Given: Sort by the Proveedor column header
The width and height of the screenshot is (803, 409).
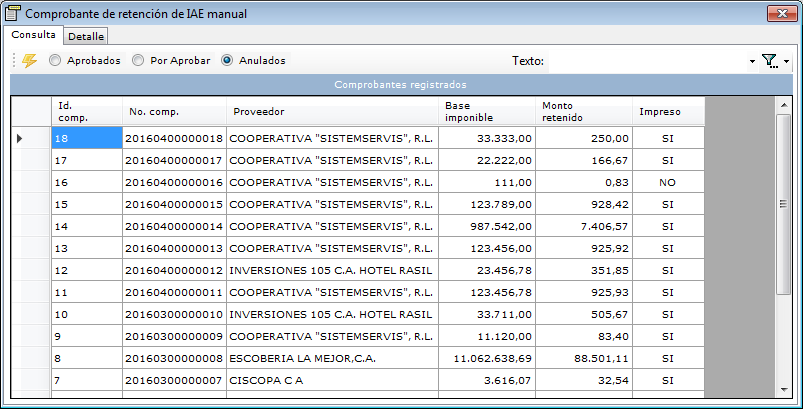Looking at the screenshot, I should click(x=332, y=112).
